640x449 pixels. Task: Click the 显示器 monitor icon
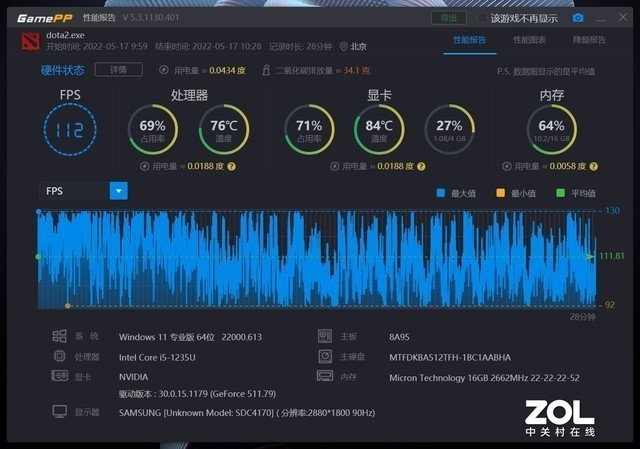point(59,411)
